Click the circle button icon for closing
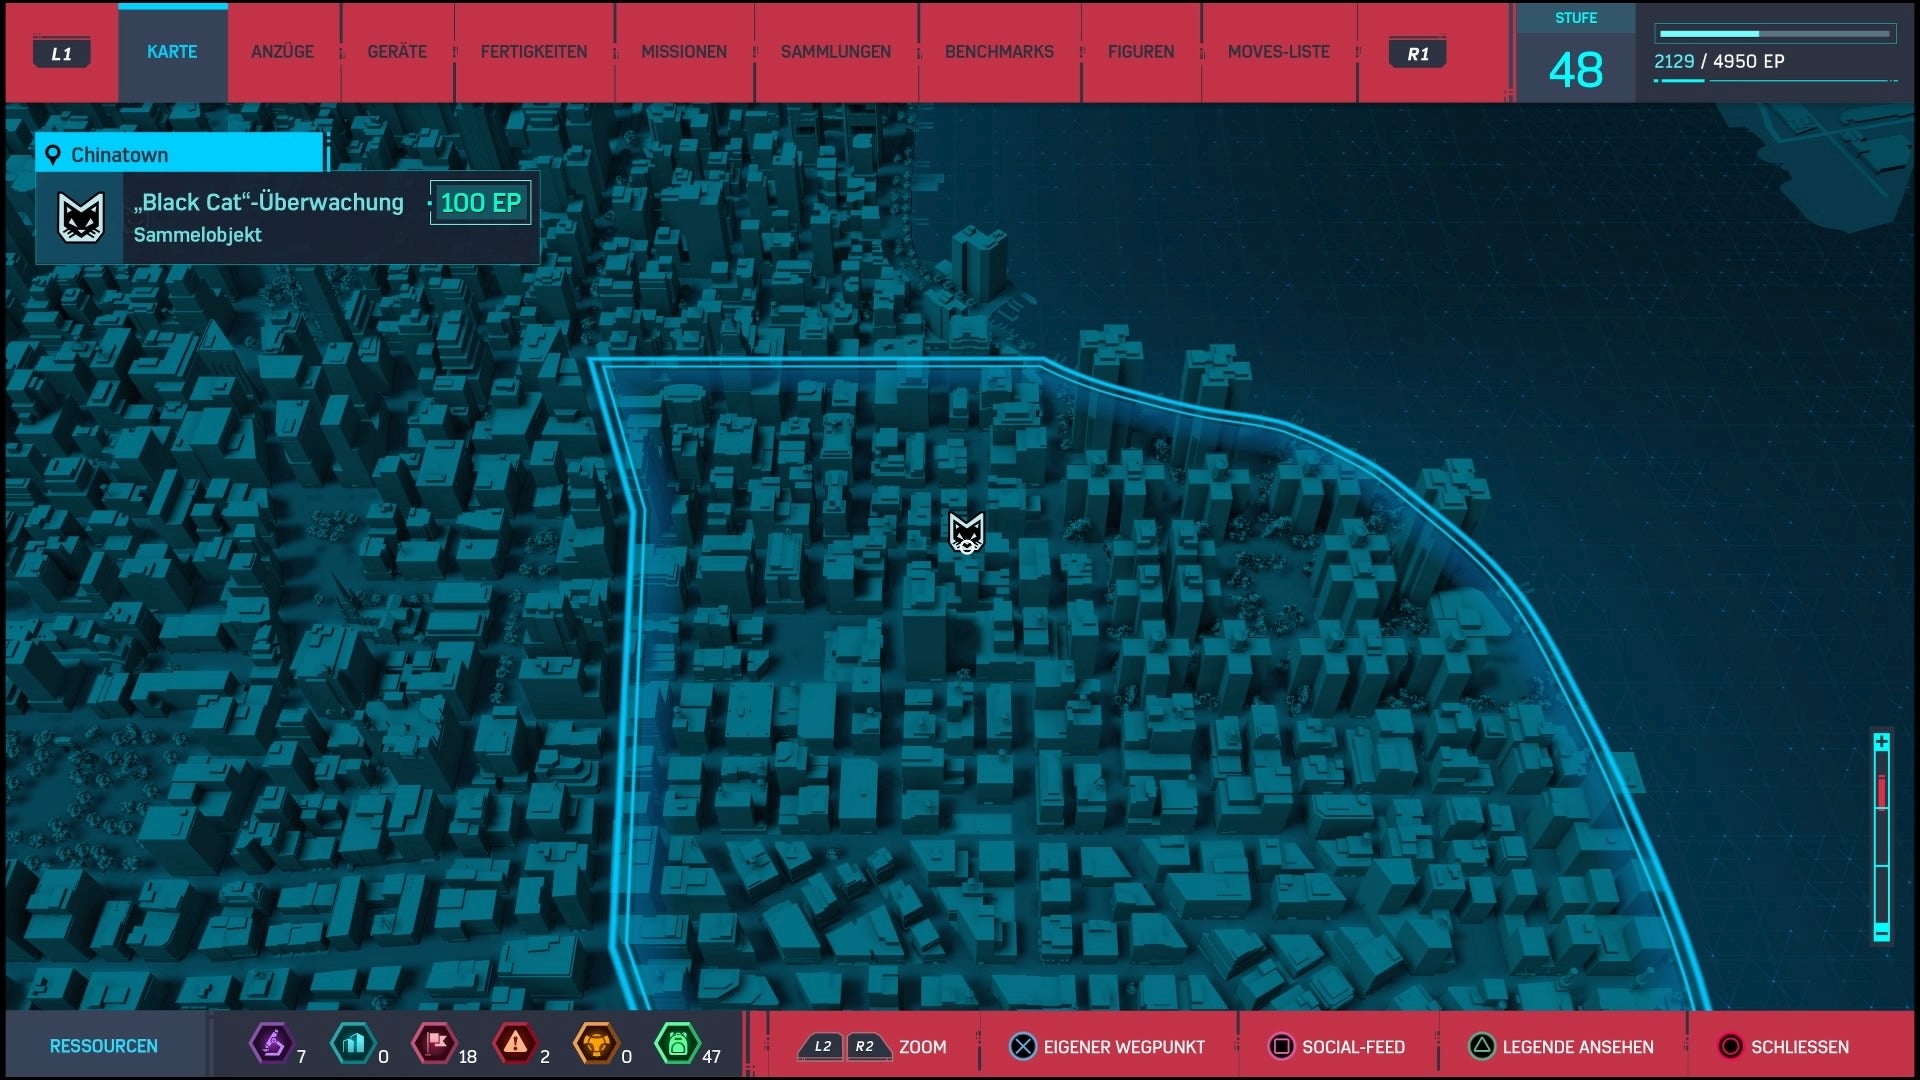Image resolution: width=1920 pixels, height=1080 pixels. coord(1730,1047)
